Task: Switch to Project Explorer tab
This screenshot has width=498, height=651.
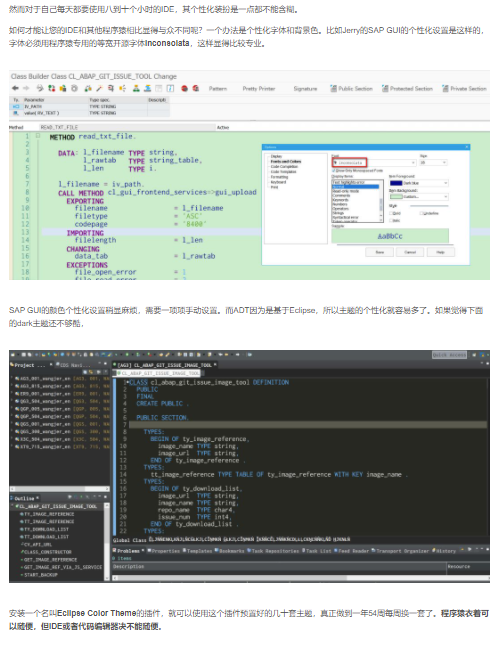Action: pyautogui.click(x=30, y=365)
